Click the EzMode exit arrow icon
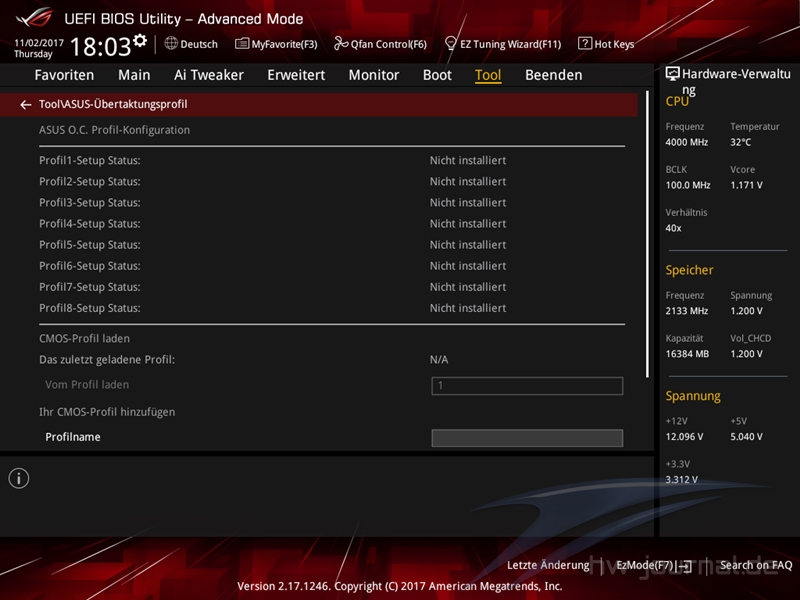800x600 pixels. pyautogui.click(x=685, y=566)
